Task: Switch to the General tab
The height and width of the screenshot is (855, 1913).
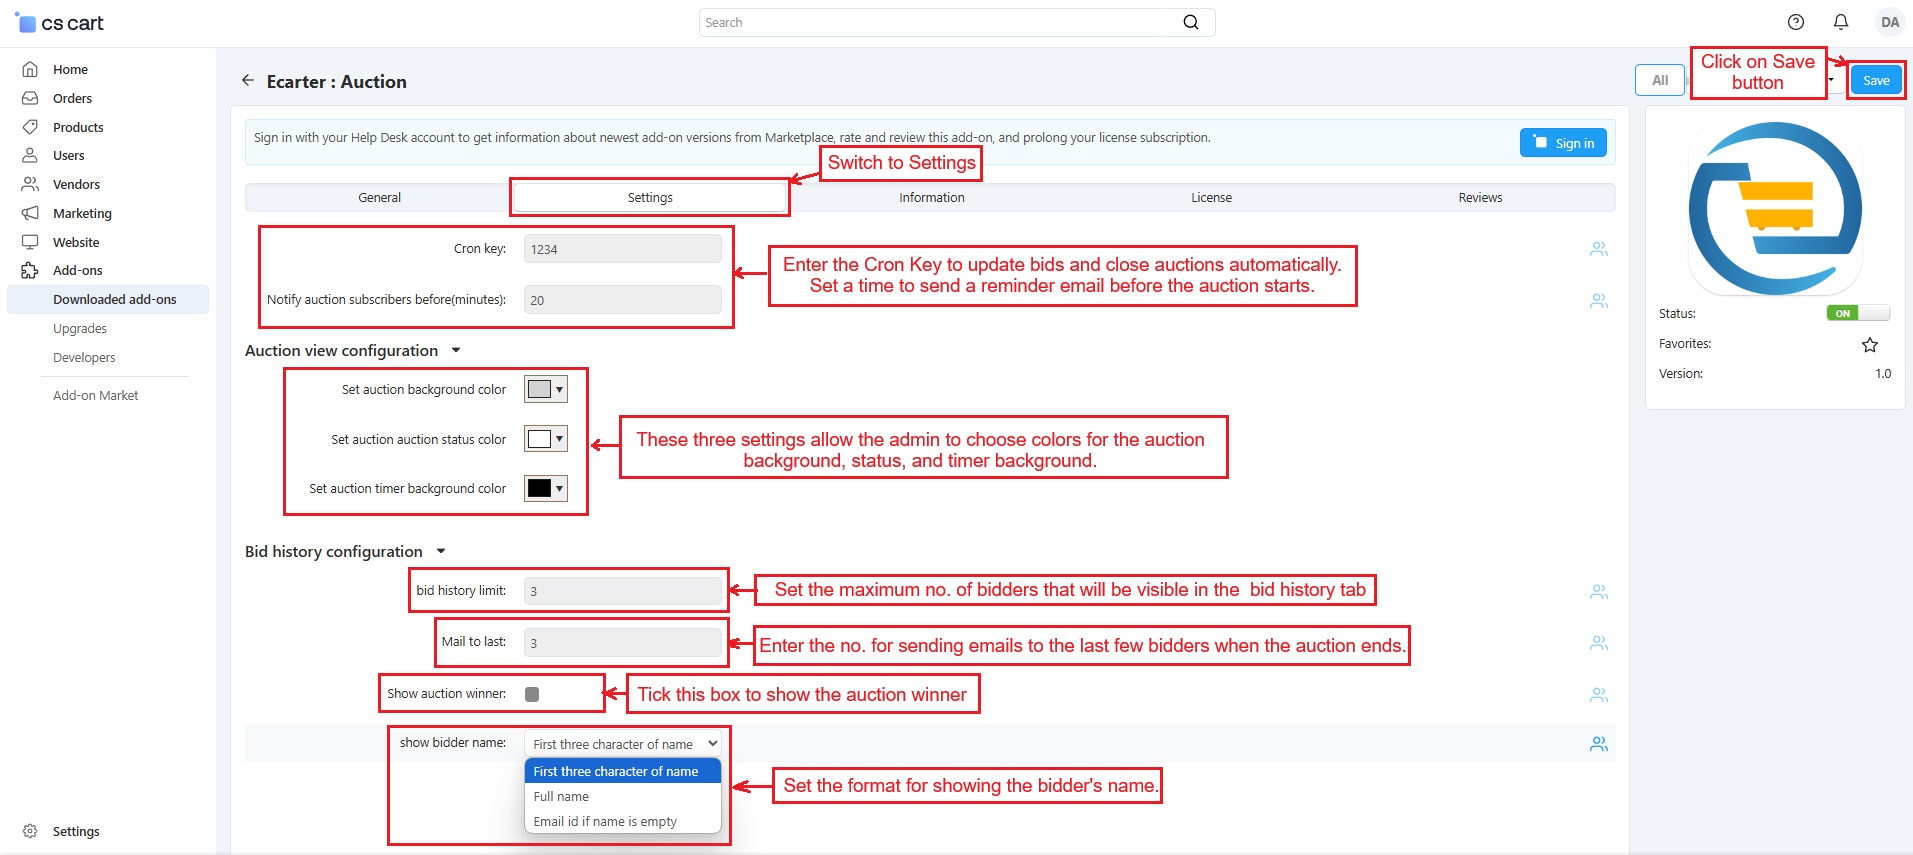Action: pos(379,198)
